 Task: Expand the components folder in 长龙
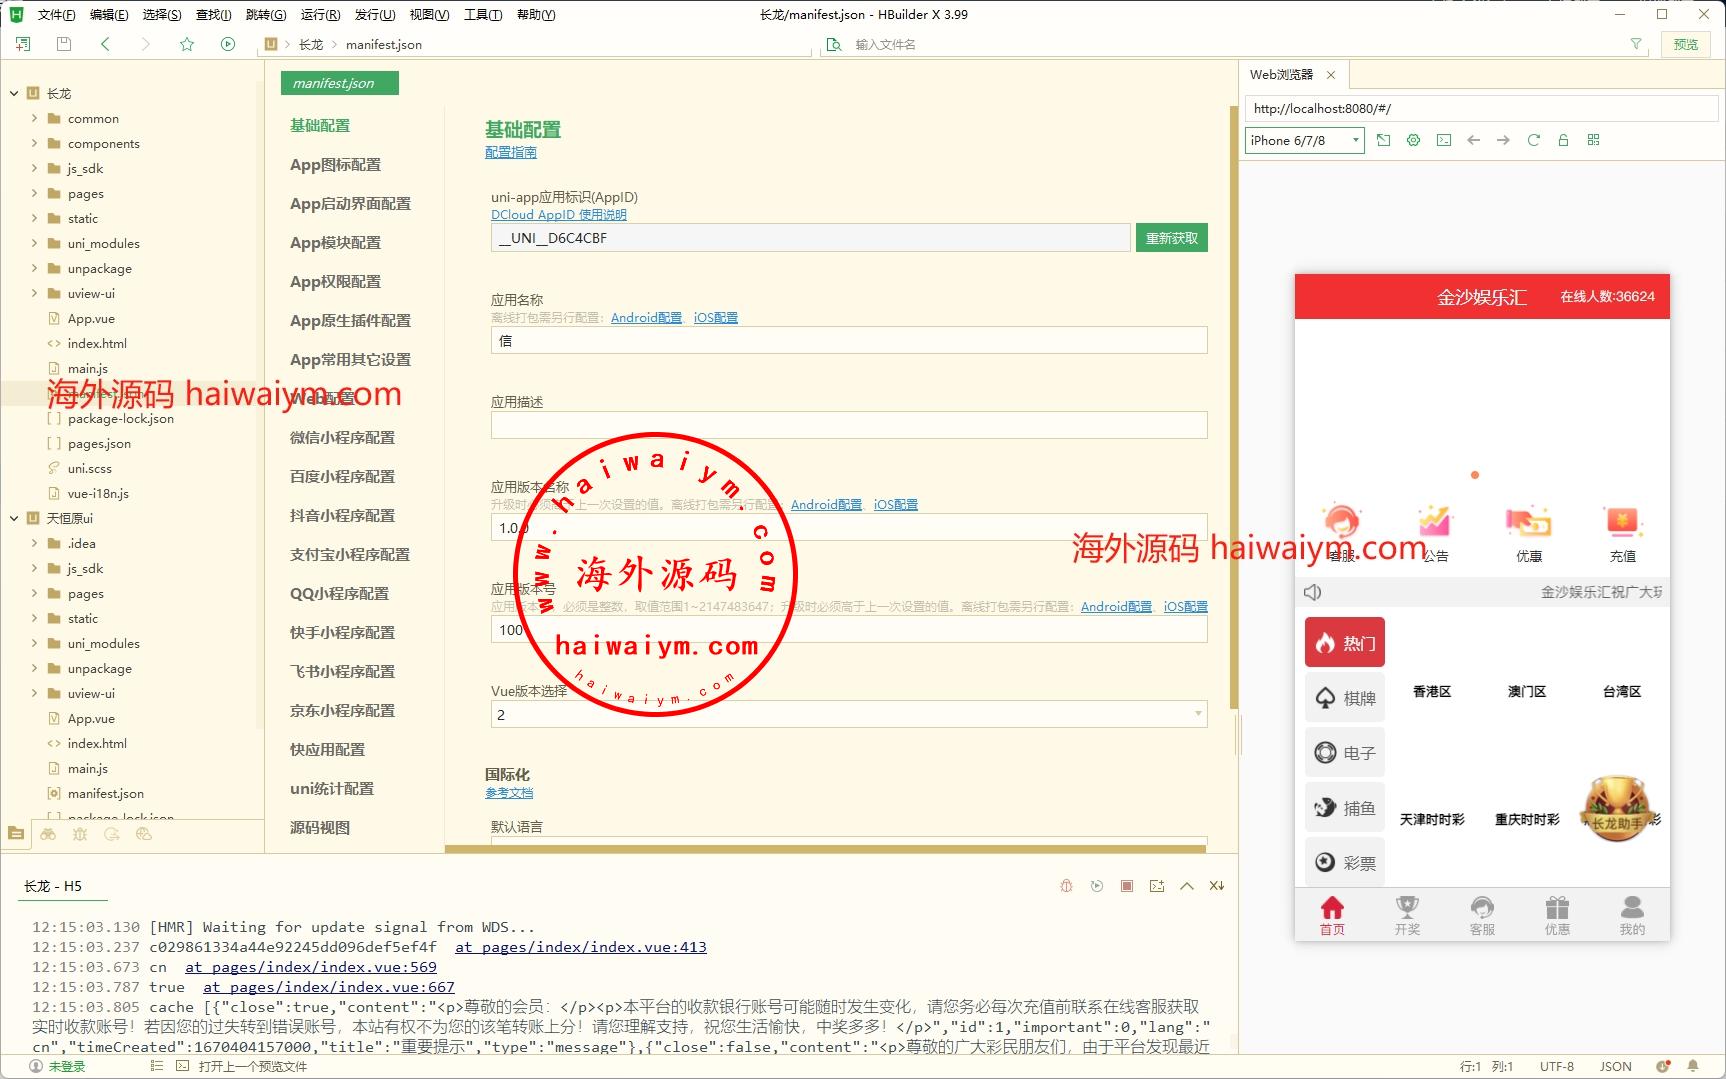click(x=35, y=143)
